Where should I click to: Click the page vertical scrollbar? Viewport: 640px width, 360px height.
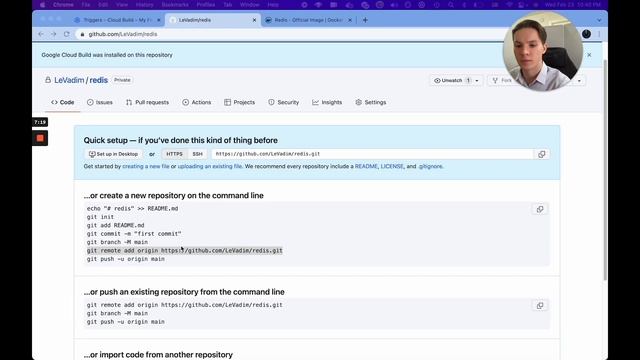click(605, 169)
